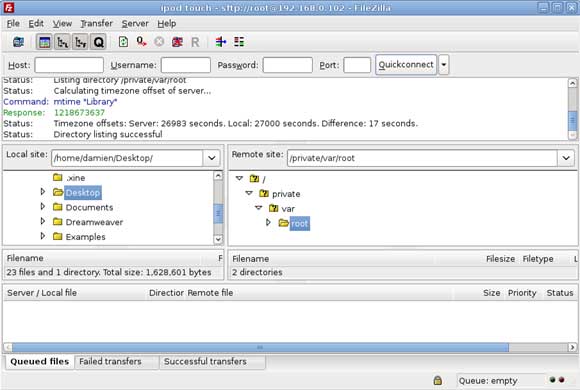
Task: Click the reconnect R toolbar icon
Action: [195, 42]
